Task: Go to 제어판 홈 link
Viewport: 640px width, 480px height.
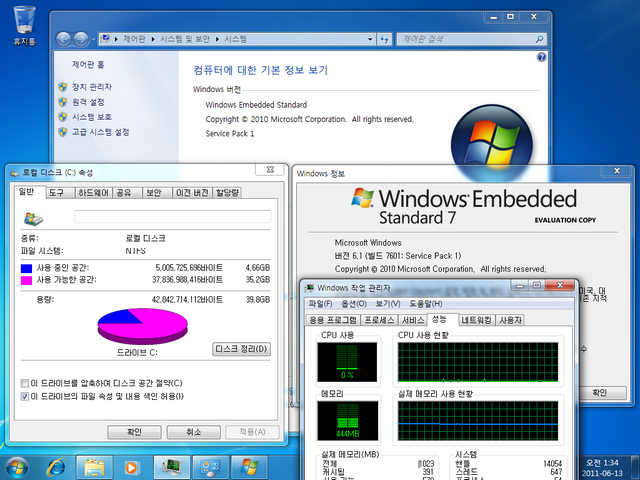Action: pos(88,64)
